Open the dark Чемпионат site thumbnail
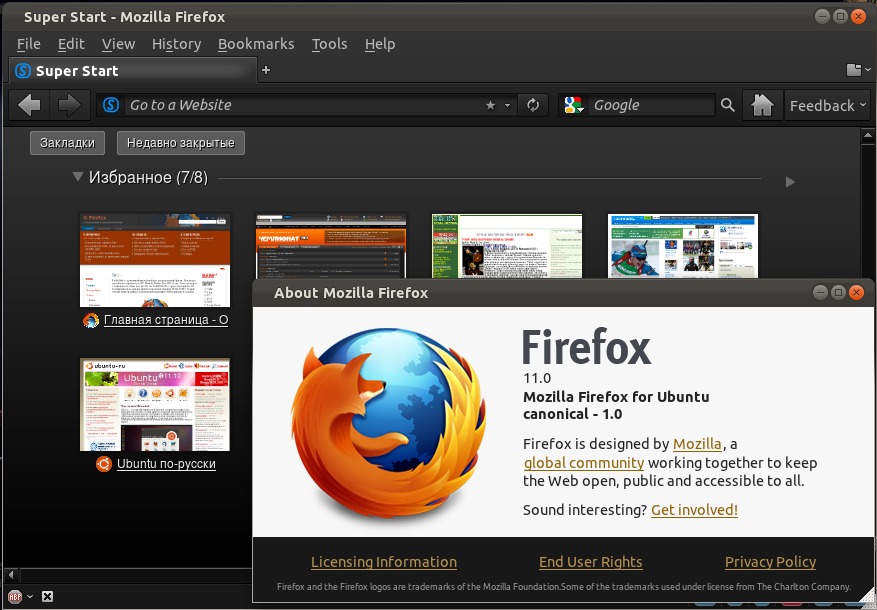Image resolution: width=877 pixels, height=610 pixels. click(x=331, y=246)
